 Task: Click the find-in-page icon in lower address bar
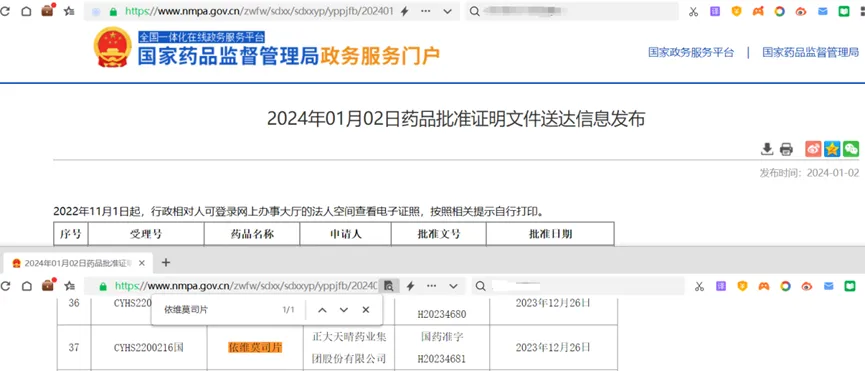pyautogui.click(x=389, y=286)
